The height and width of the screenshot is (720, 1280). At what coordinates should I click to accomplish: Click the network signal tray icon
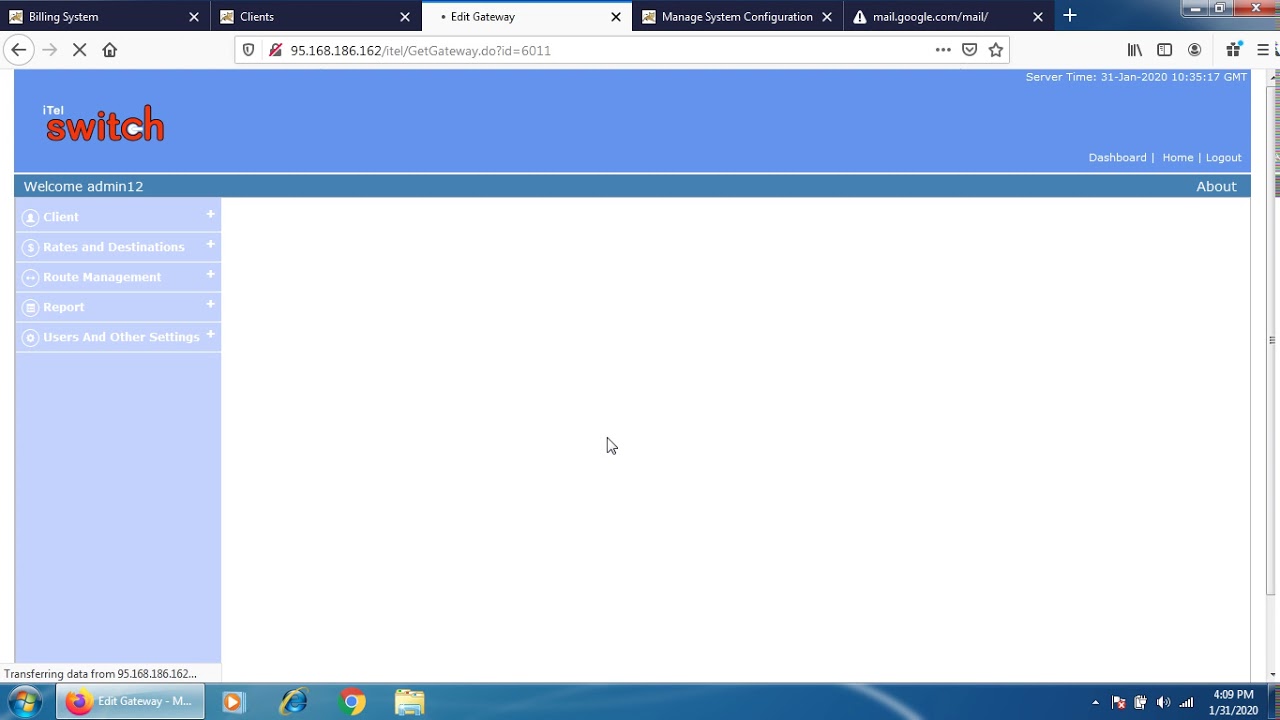[1186, 702]
